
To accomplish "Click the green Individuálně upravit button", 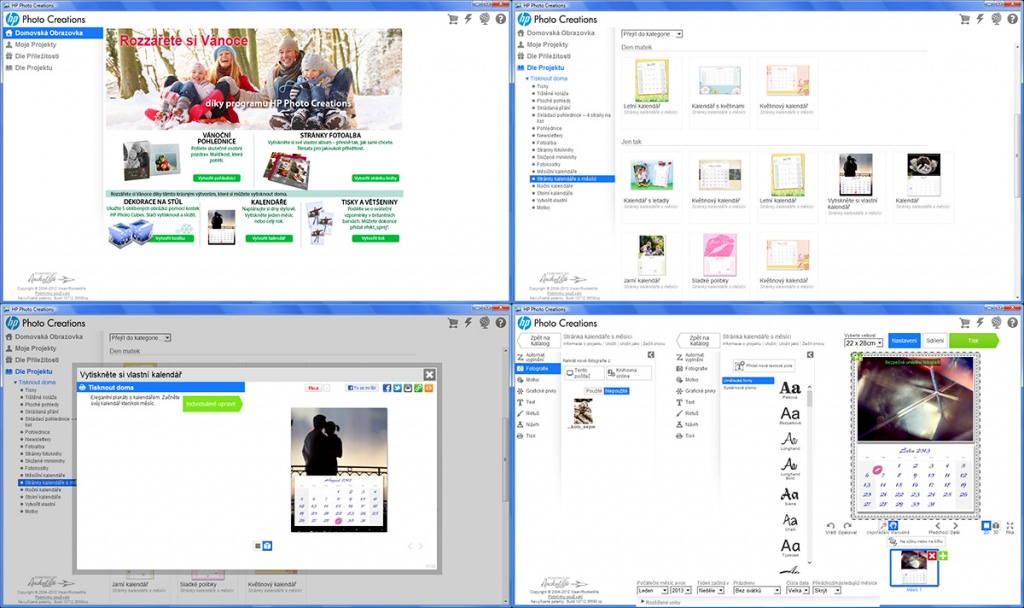I will pyautogui.click(x=212, y=404).
